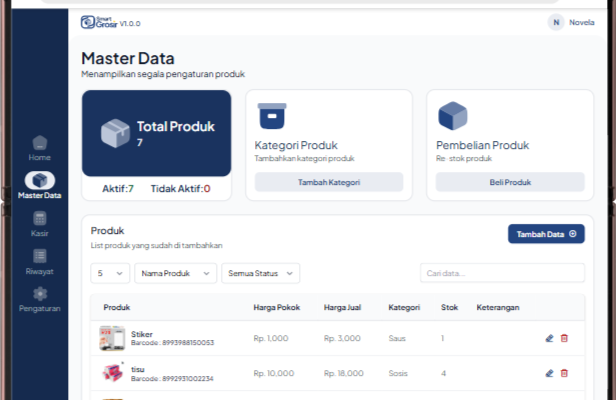This screenshot has height=400, width=616.
Task: Select the Master Data box icon
Action: (40, 180)
